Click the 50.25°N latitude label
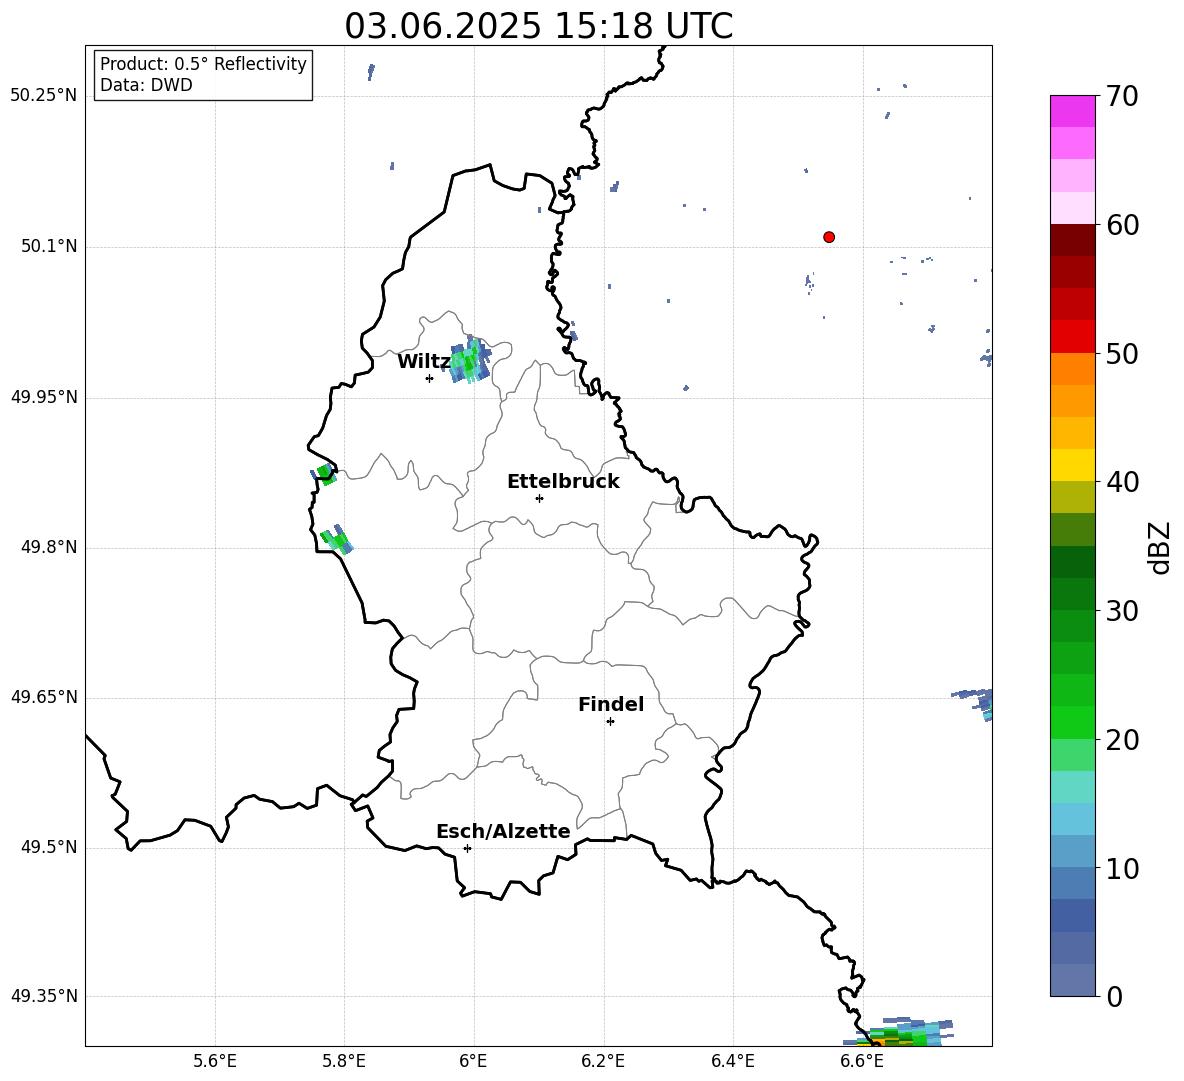The width and height of the screenshot is (1184, 1081). point(43,96)
